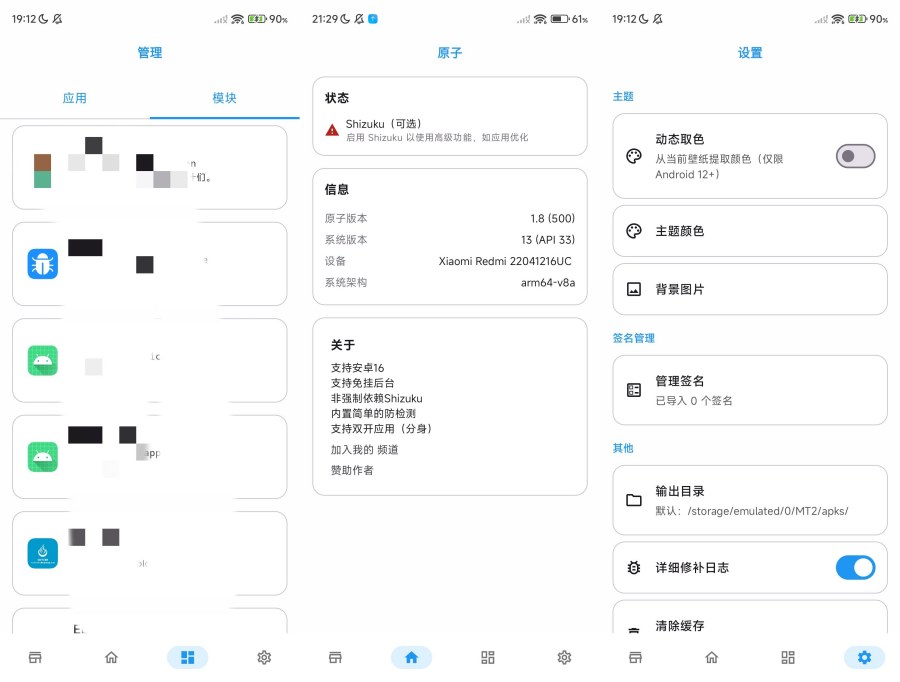900x682 pixels.
Task: Enable the 动态取色 switch
Action: [855, 157]
